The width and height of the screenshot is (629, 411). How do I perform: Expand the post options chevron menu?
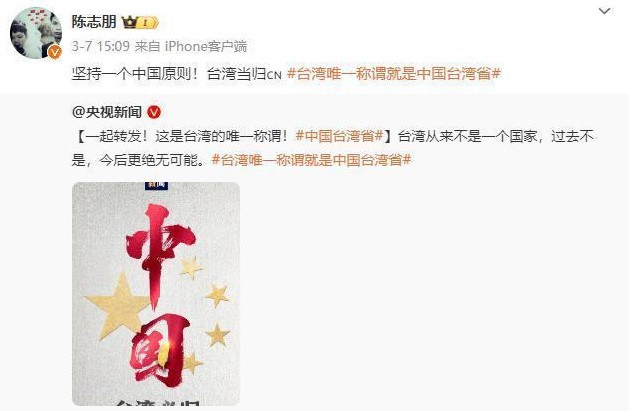605,11
